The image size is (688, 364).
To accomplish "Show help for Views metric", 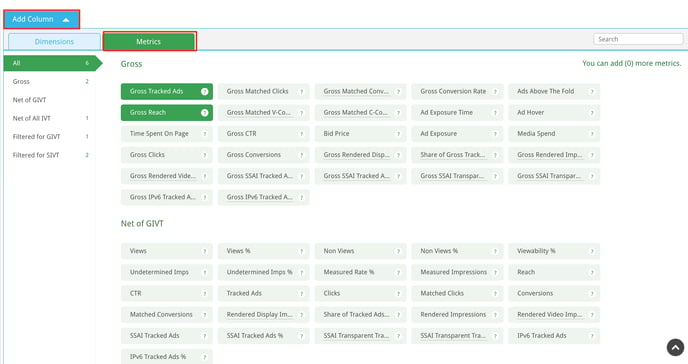I will click(204, 251).
